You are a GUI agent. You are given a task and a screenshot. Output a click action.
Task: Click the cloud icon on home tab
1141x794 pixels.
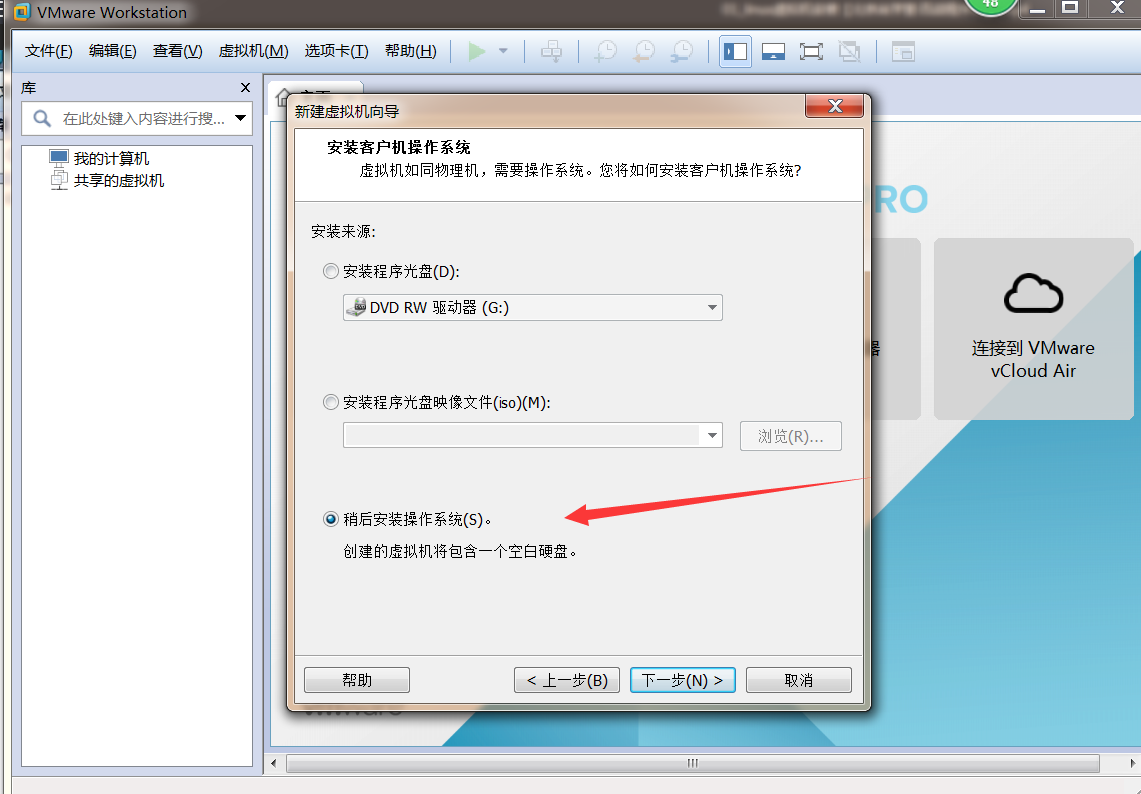[x=1033, y=293]
